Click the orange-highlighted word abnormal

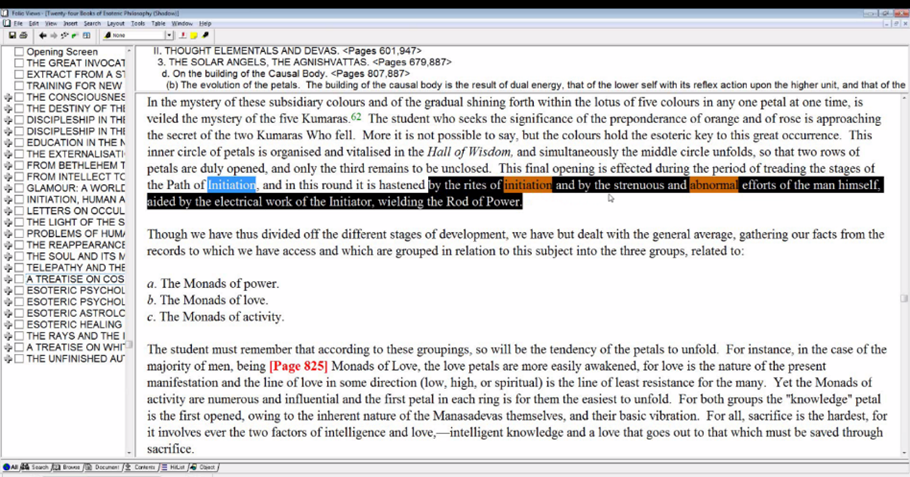pos(714,185)
